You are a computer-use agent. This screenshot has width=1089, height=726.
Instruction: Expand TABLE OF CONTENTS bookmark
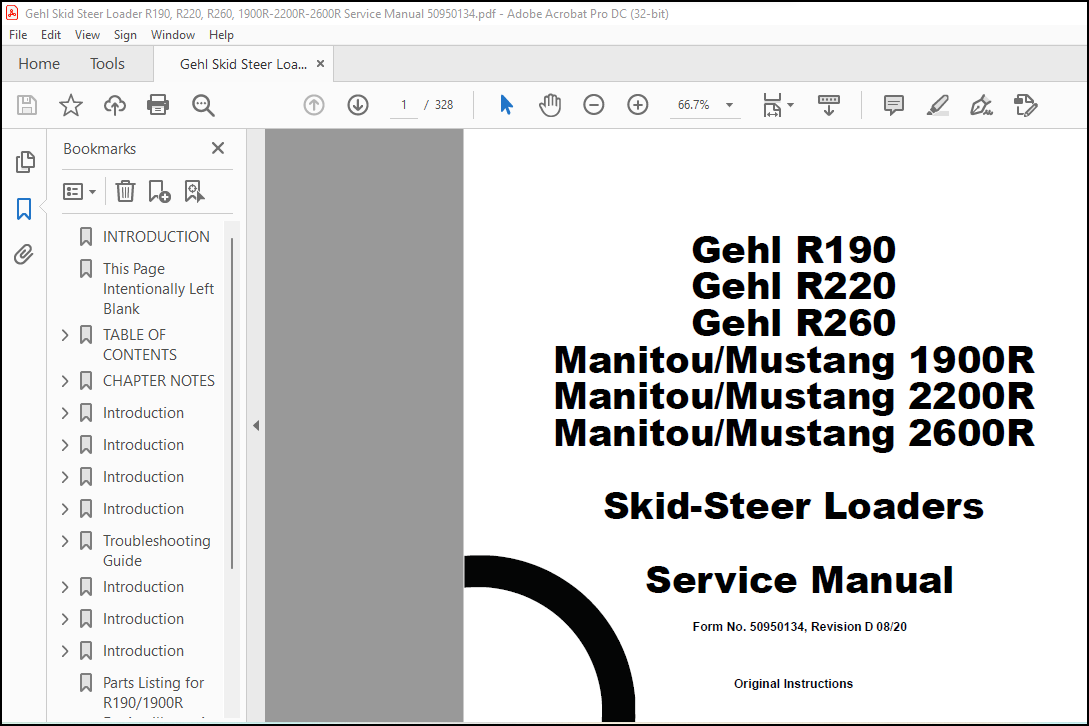pyautogui.click(x=65, y=335)
